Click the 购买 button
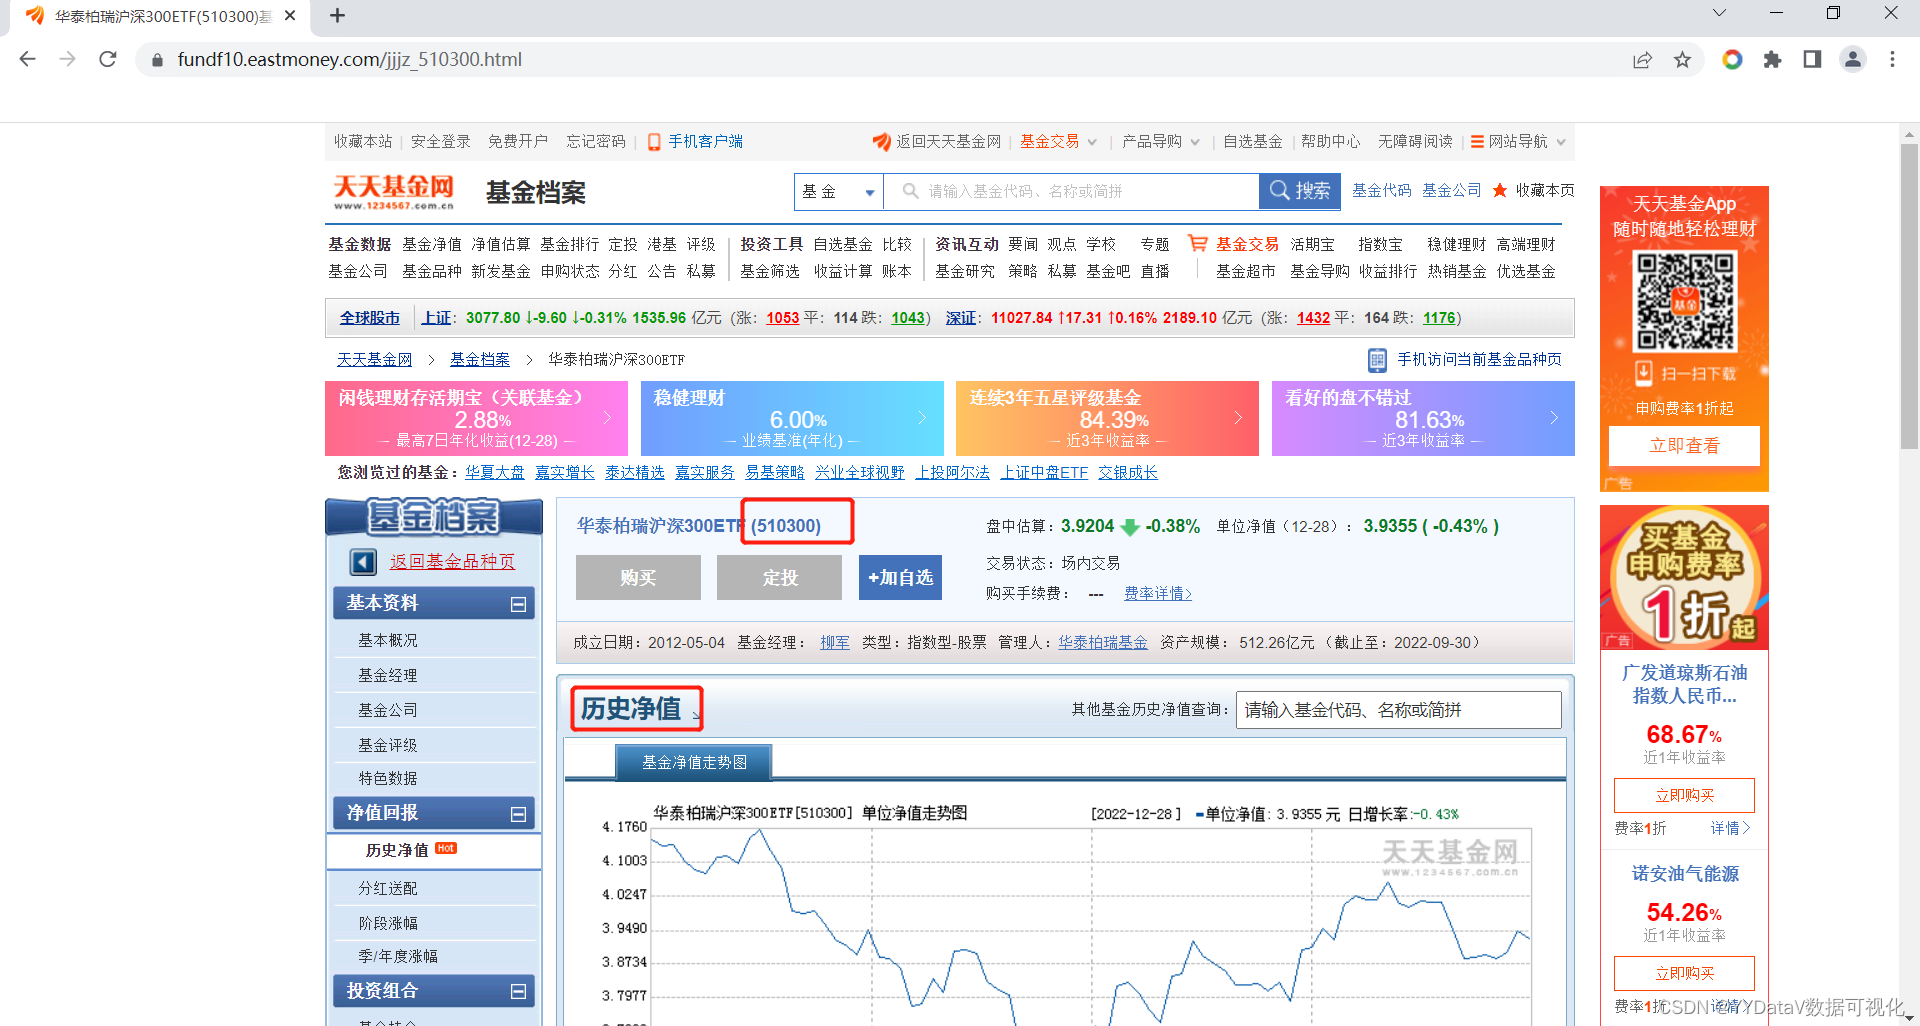 pos(638,578)
